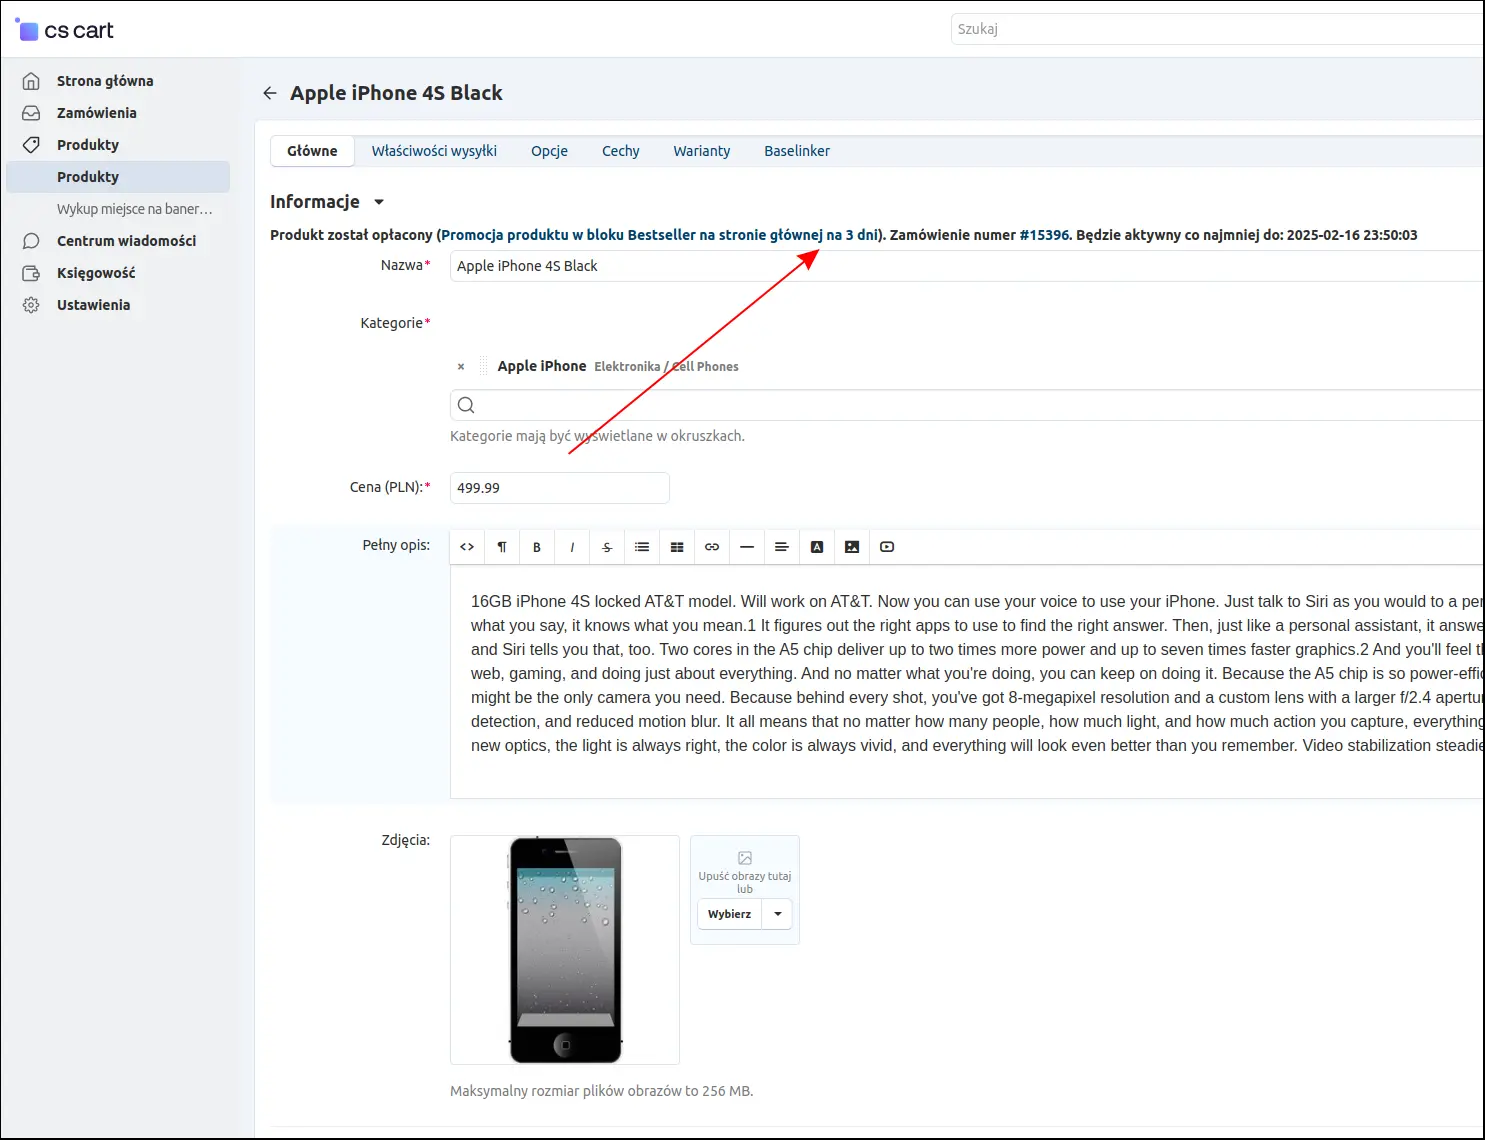Click inside the Pełny opis text area

click(x=967, y=681)
